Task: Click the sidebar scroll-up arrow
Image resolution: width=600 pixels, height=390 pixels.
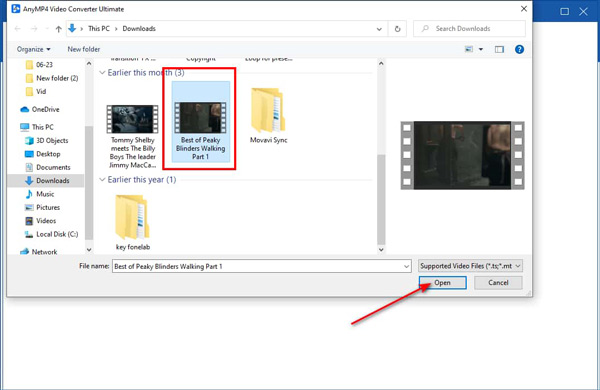Action: coord(89,64)
